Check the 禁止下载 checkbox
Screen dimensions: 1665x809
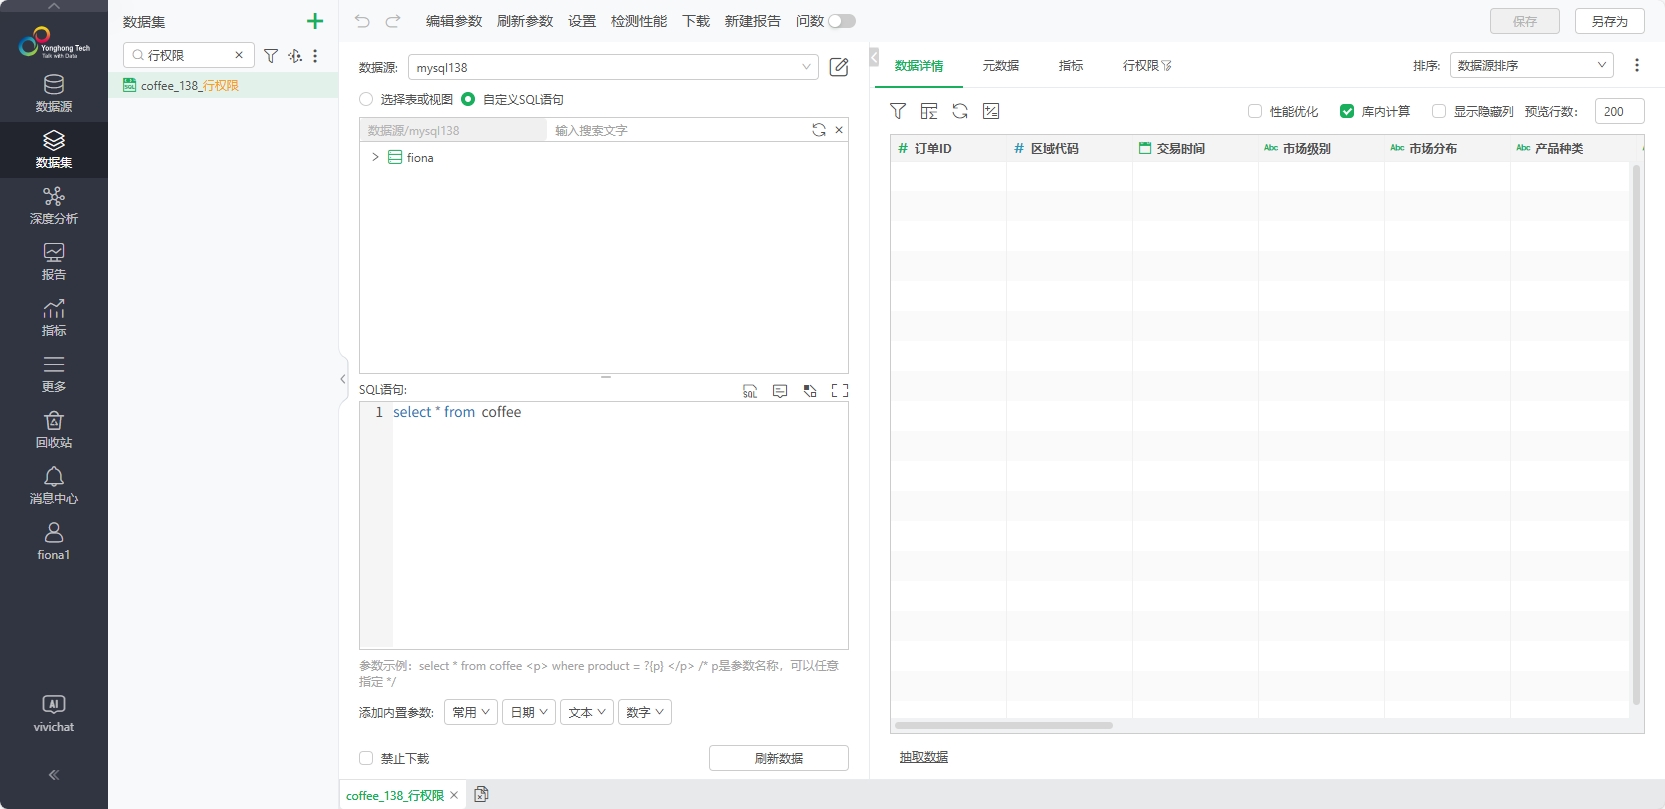[366, 758]
